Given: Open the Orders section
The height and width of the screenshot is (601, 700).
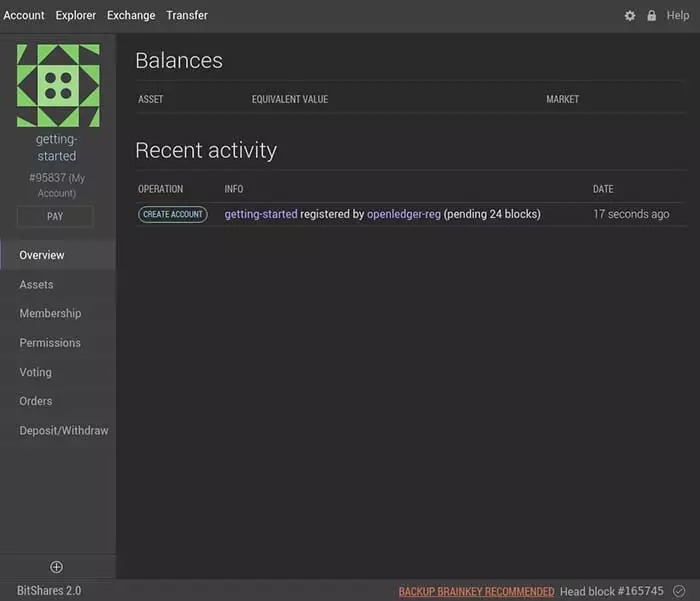Looking at the screenshot, I should (35, 401).
